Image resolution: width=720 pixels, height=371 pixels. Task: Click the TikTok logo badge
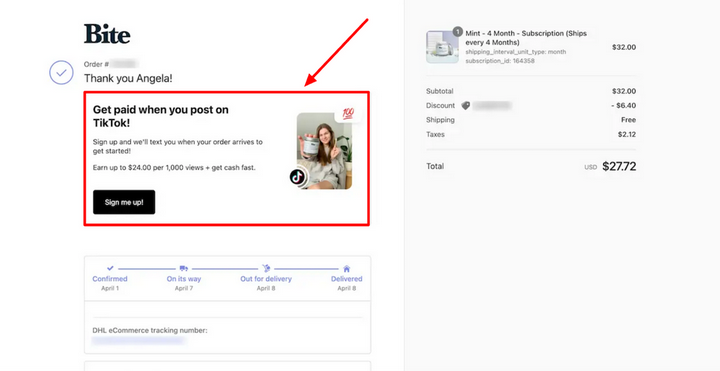(x=298, y=177)
